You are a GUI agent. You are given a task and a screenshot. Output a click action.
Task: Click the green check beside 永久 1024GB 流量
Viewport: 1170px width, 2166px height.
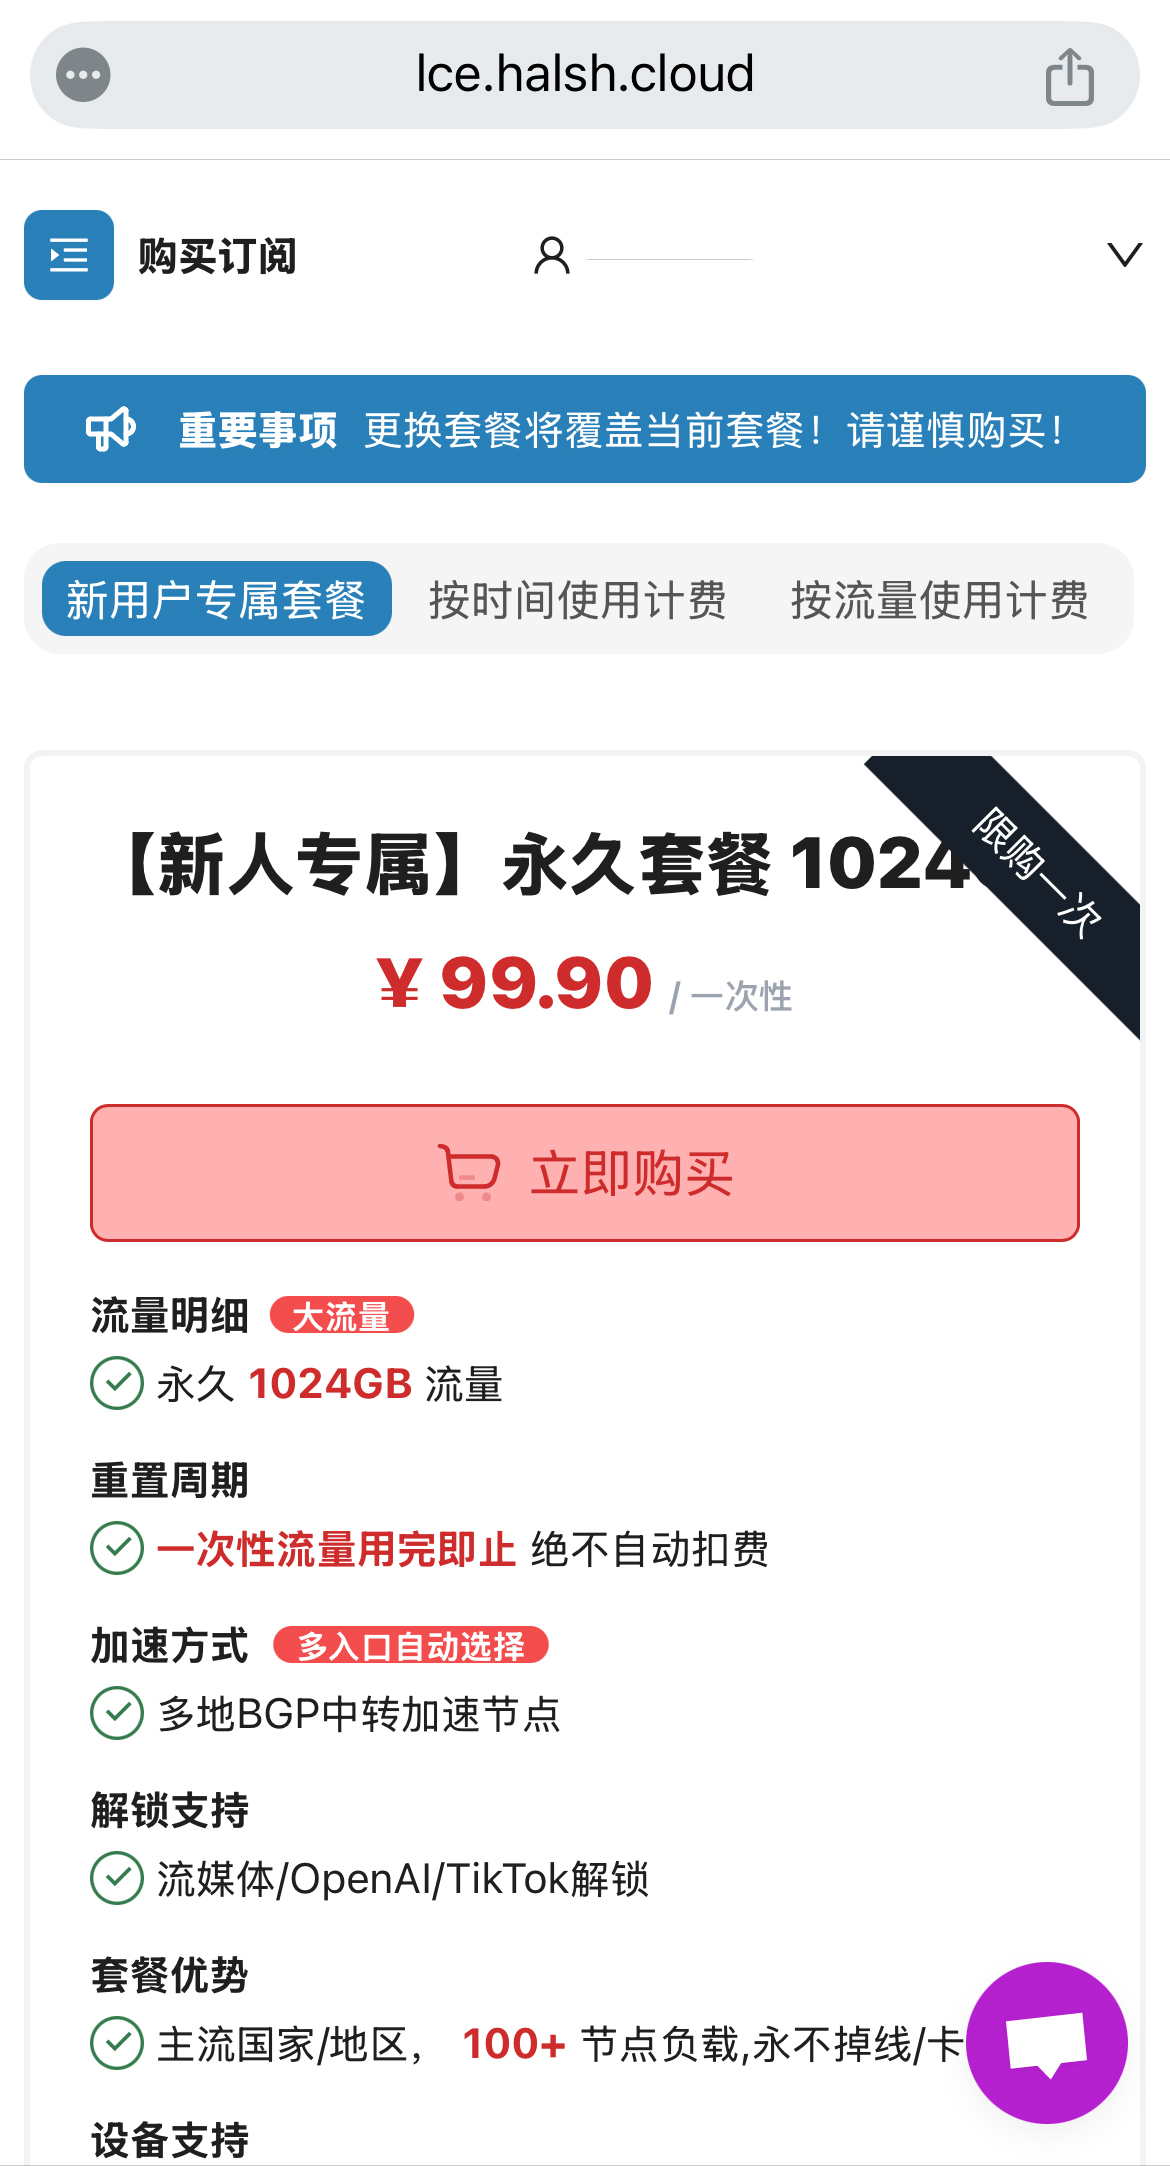(117, 1383)
